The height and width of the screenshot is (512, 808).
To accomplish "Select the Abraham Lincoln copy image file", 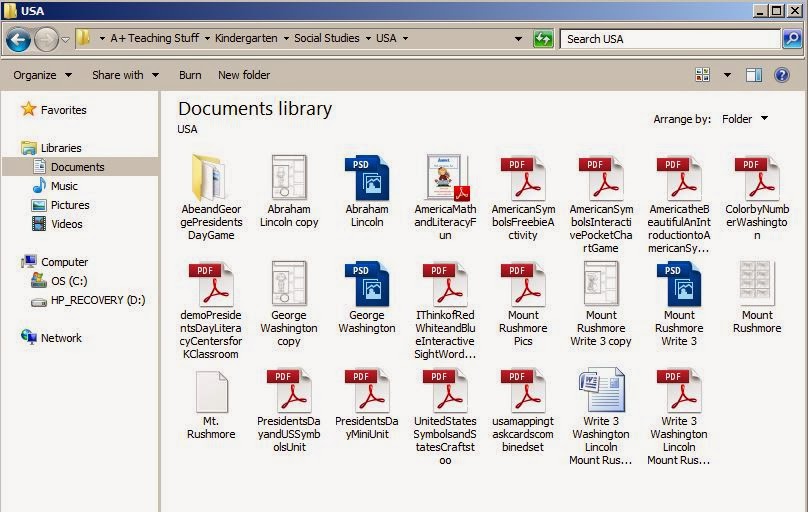I will tap(289, 191).
